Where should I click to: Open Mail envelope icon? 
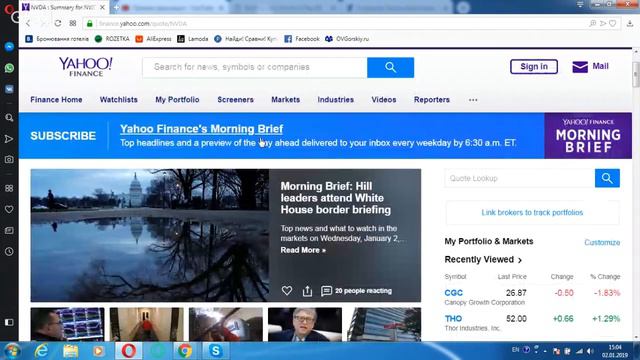click(x=580, y=67)
